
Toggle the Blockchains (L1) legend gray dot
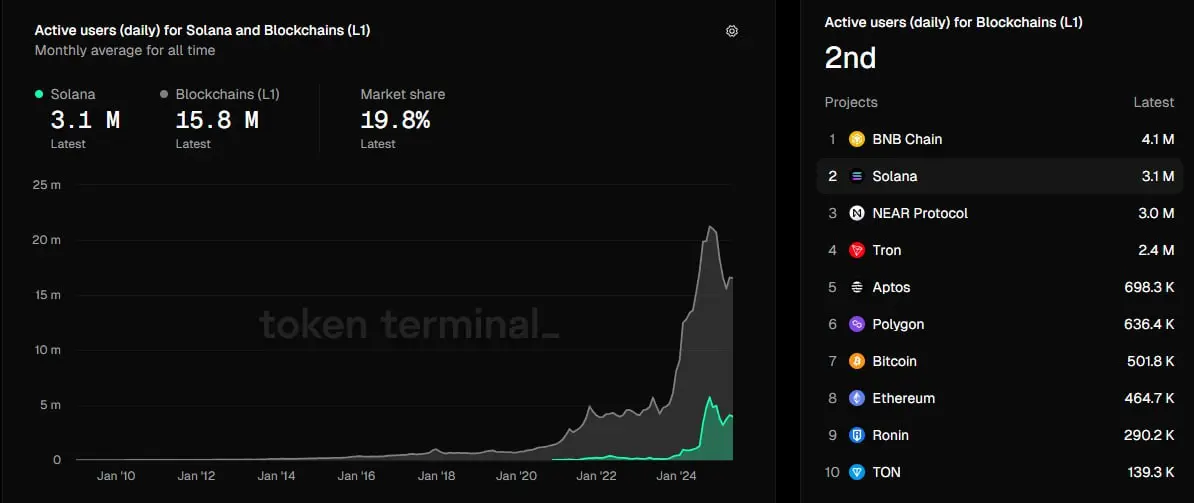coord(164,94)
